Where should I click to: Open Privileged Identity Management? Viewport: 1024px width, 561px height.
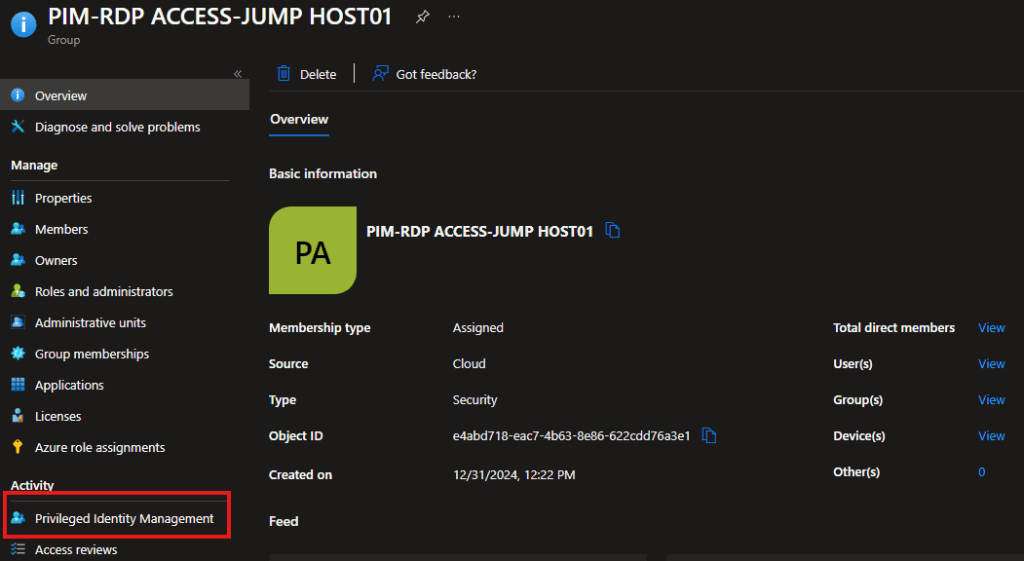pyautogui.click(x=124, y=518)
